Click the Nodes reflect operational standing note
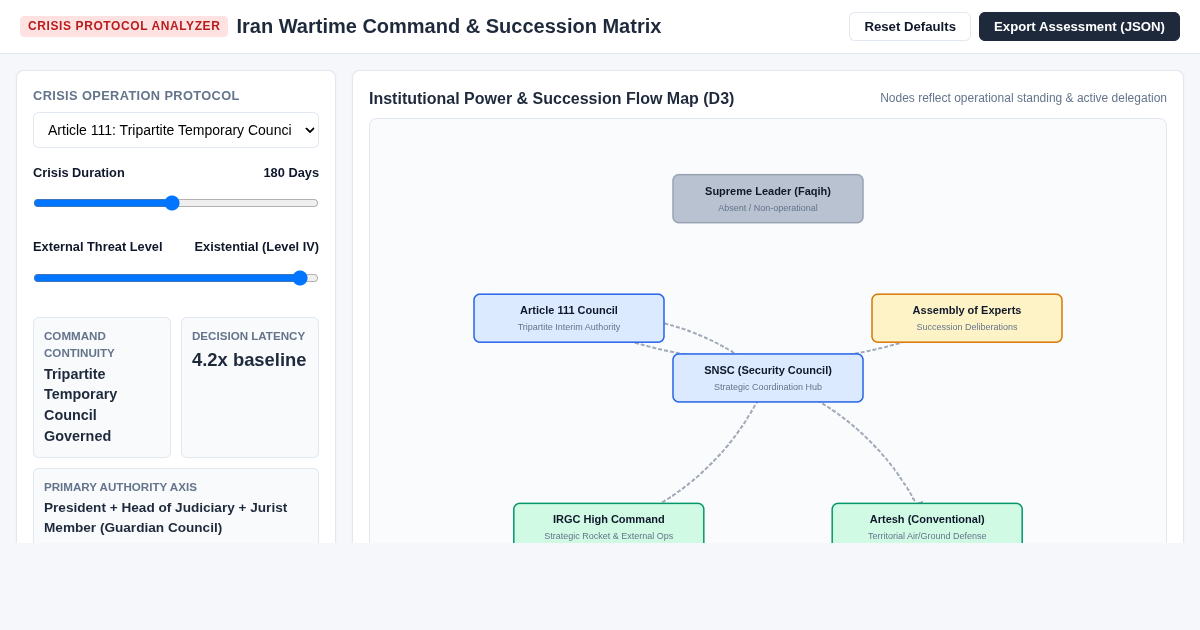1200x630 pixels. coord(1023,98)
